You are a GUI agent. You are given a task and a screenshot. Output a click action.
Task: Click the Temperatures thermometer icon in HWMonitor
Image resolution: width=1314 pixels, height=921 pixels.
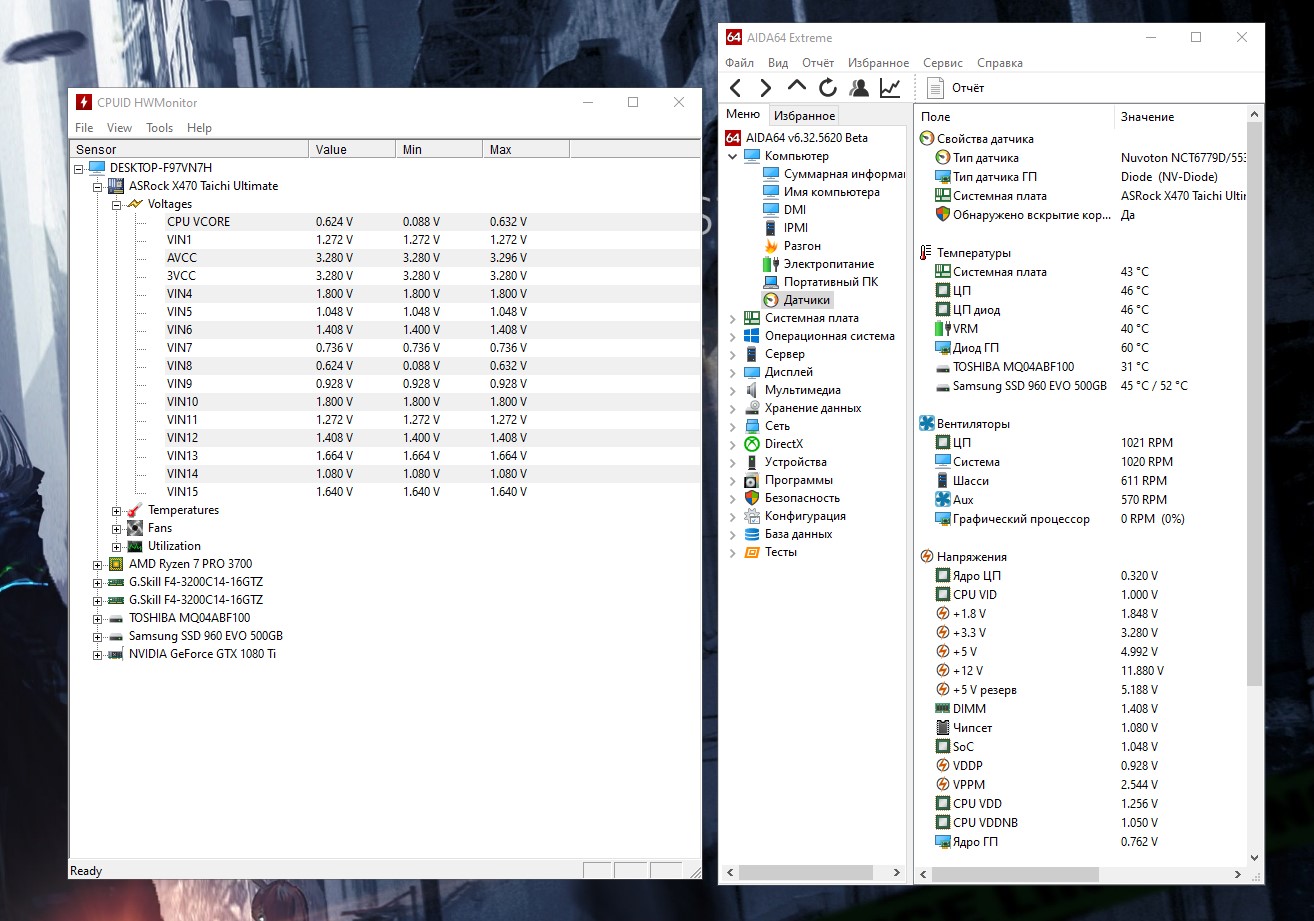[x=135, y=510]
